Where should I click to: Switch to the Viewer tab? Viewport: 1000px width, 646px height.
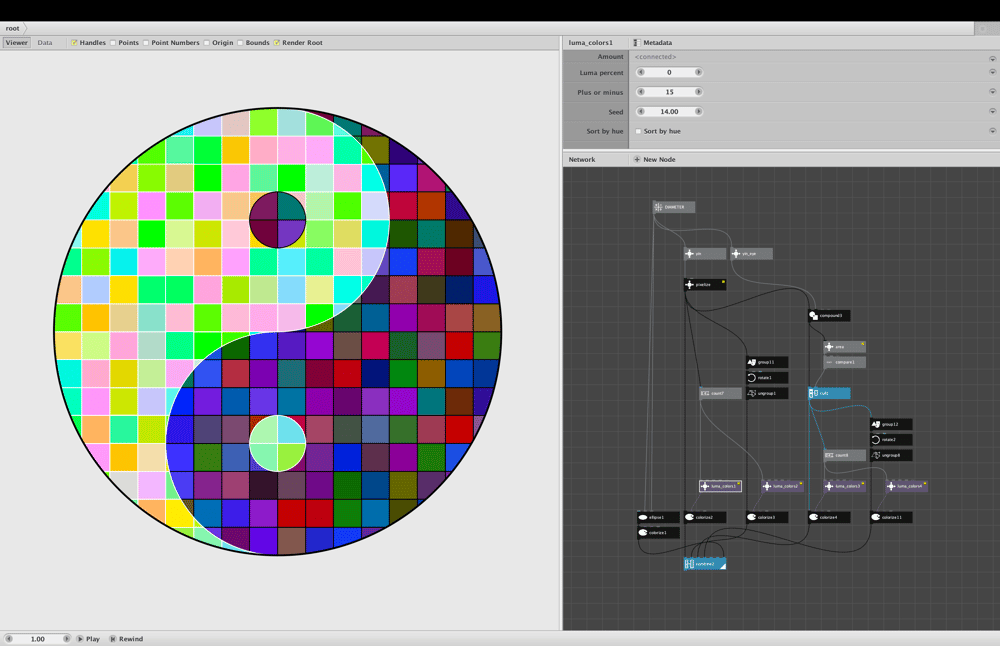point(17,43)
